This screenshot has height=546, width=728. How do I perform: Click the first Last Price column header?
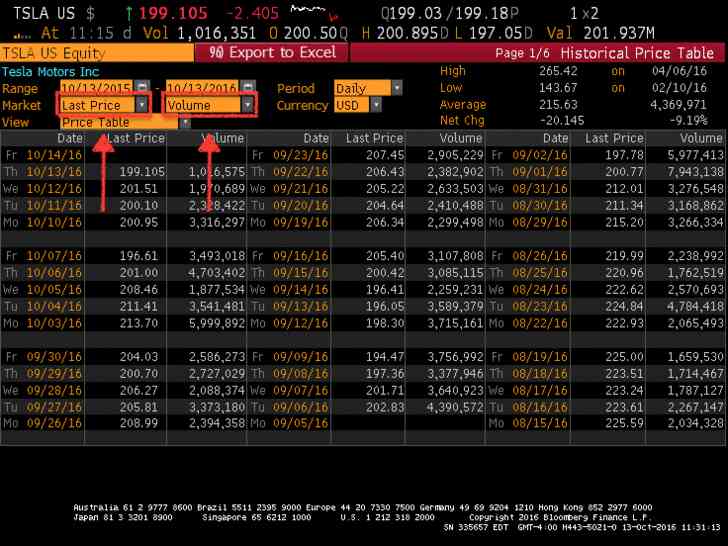136,138
